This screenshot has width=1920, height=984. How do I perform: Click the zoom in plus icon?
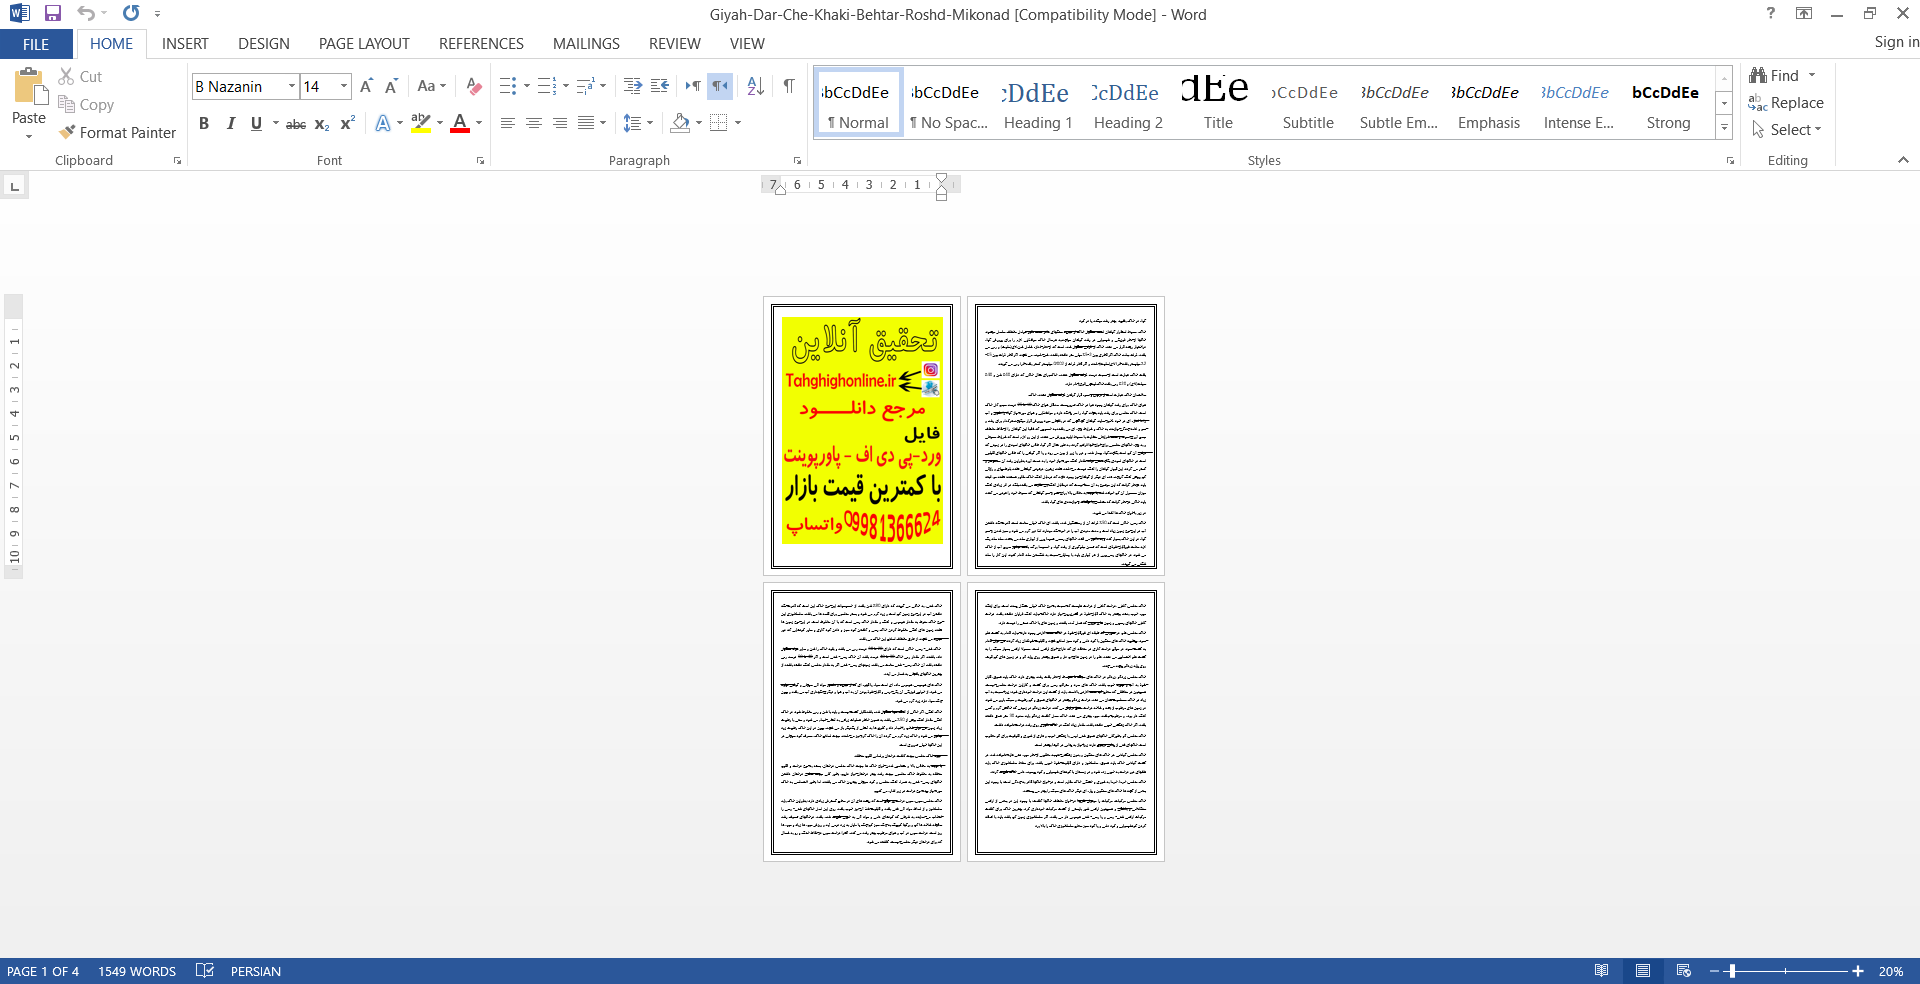[x=1858, y=971]
